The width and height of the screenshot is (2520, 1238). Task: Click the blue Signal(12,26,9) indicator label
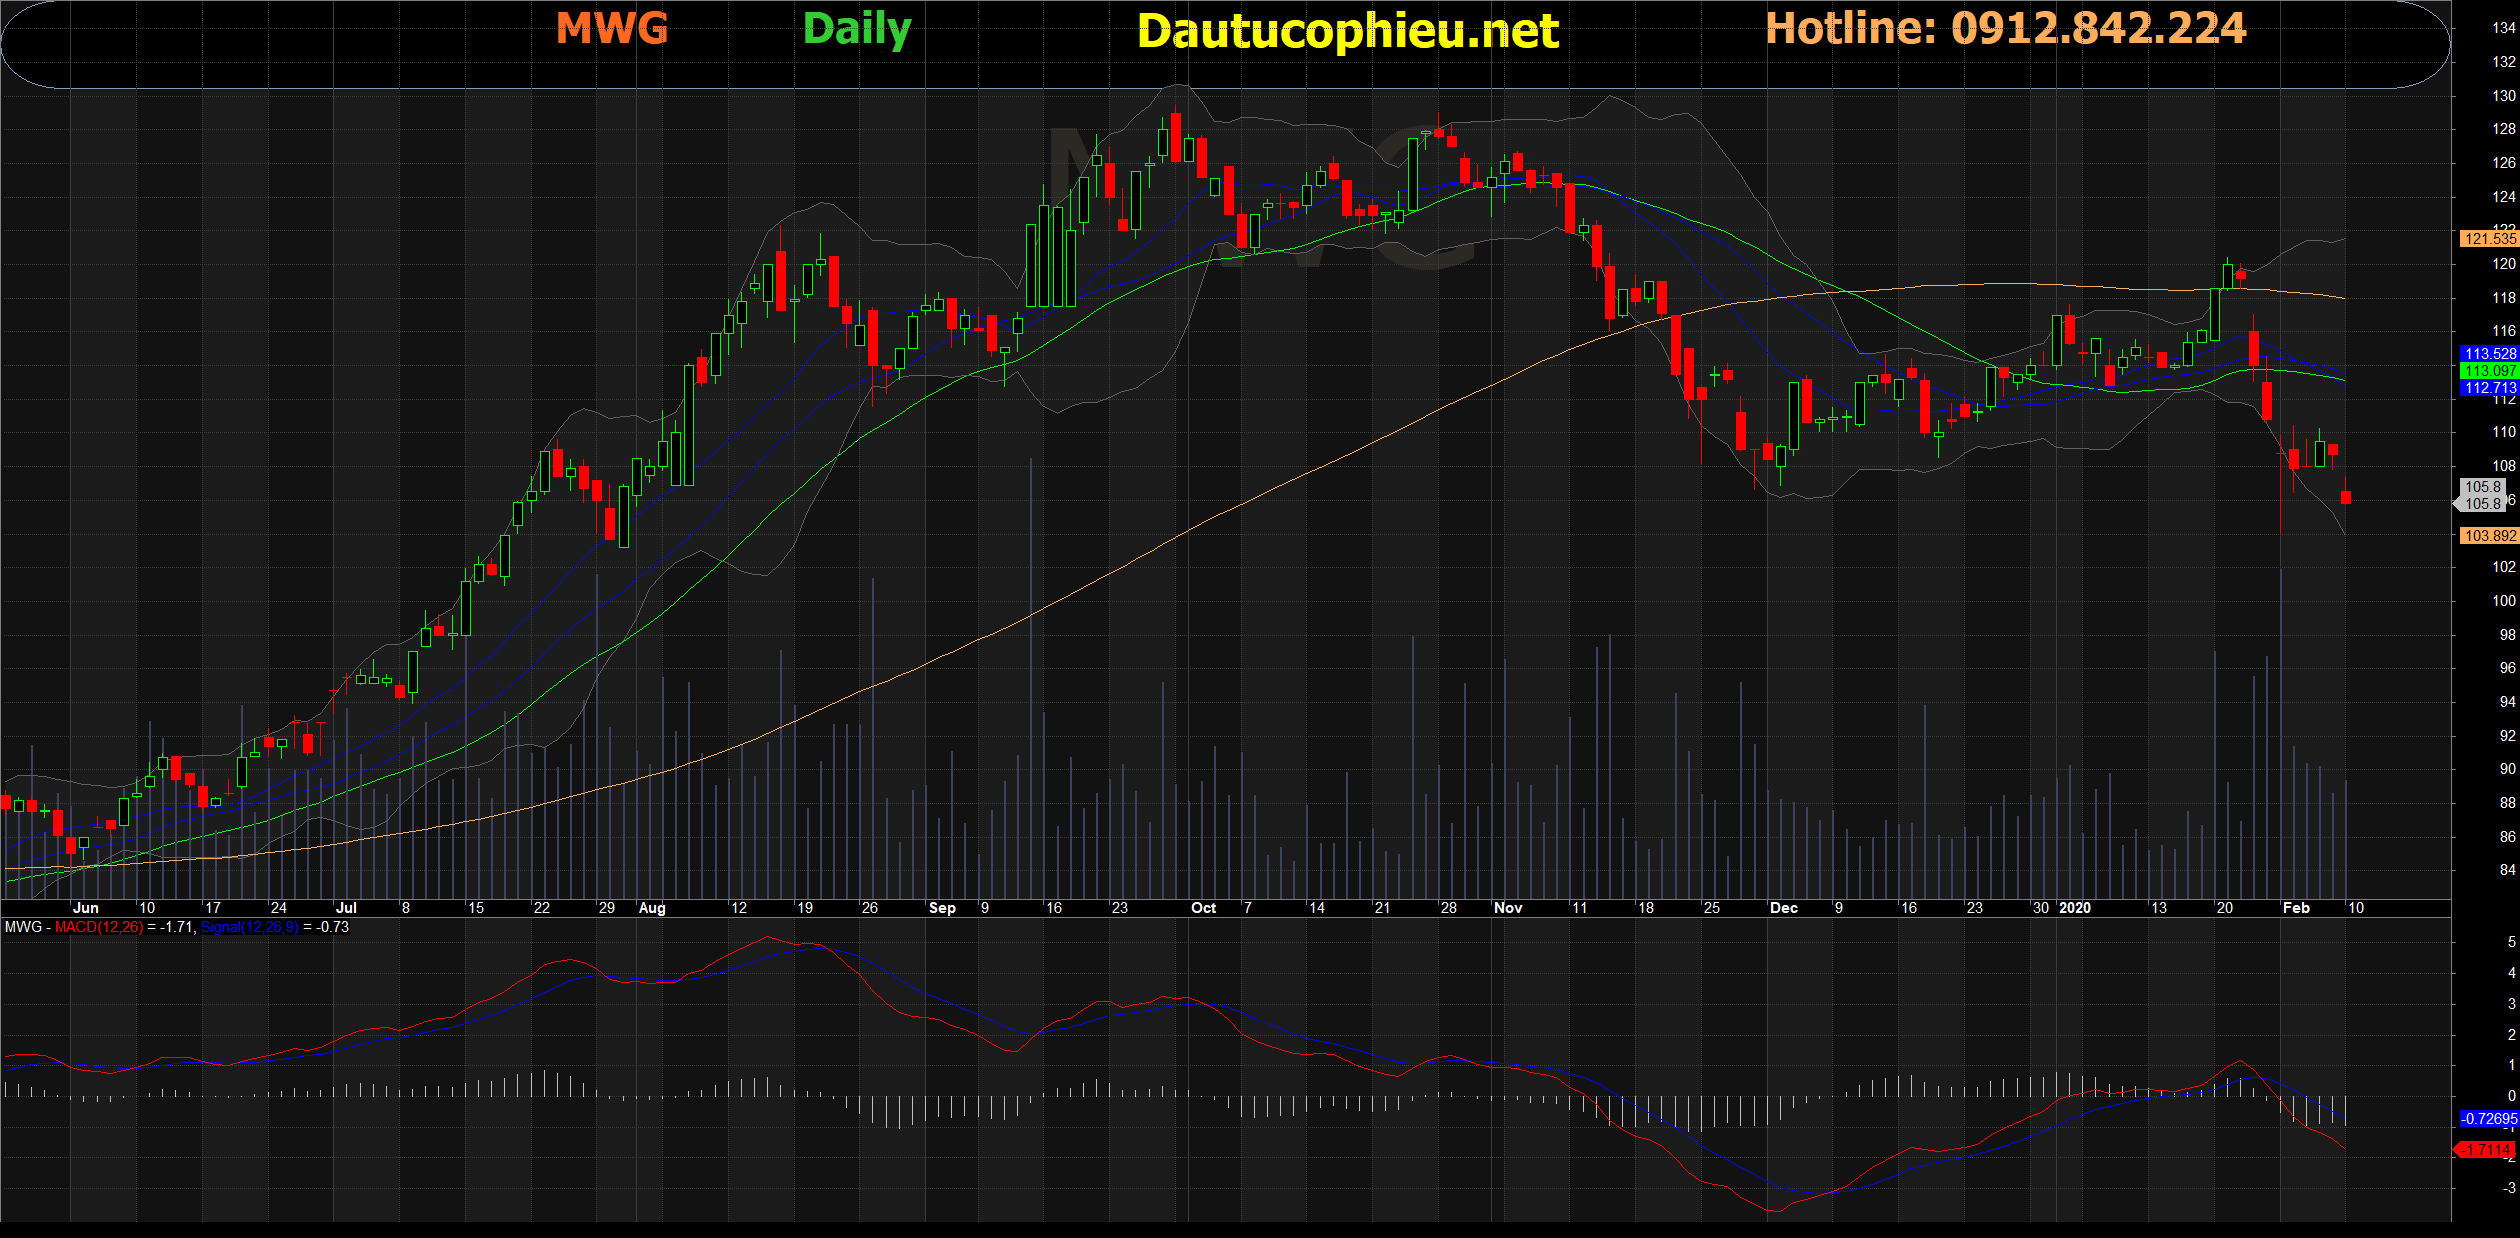click(x=249, y=927)
